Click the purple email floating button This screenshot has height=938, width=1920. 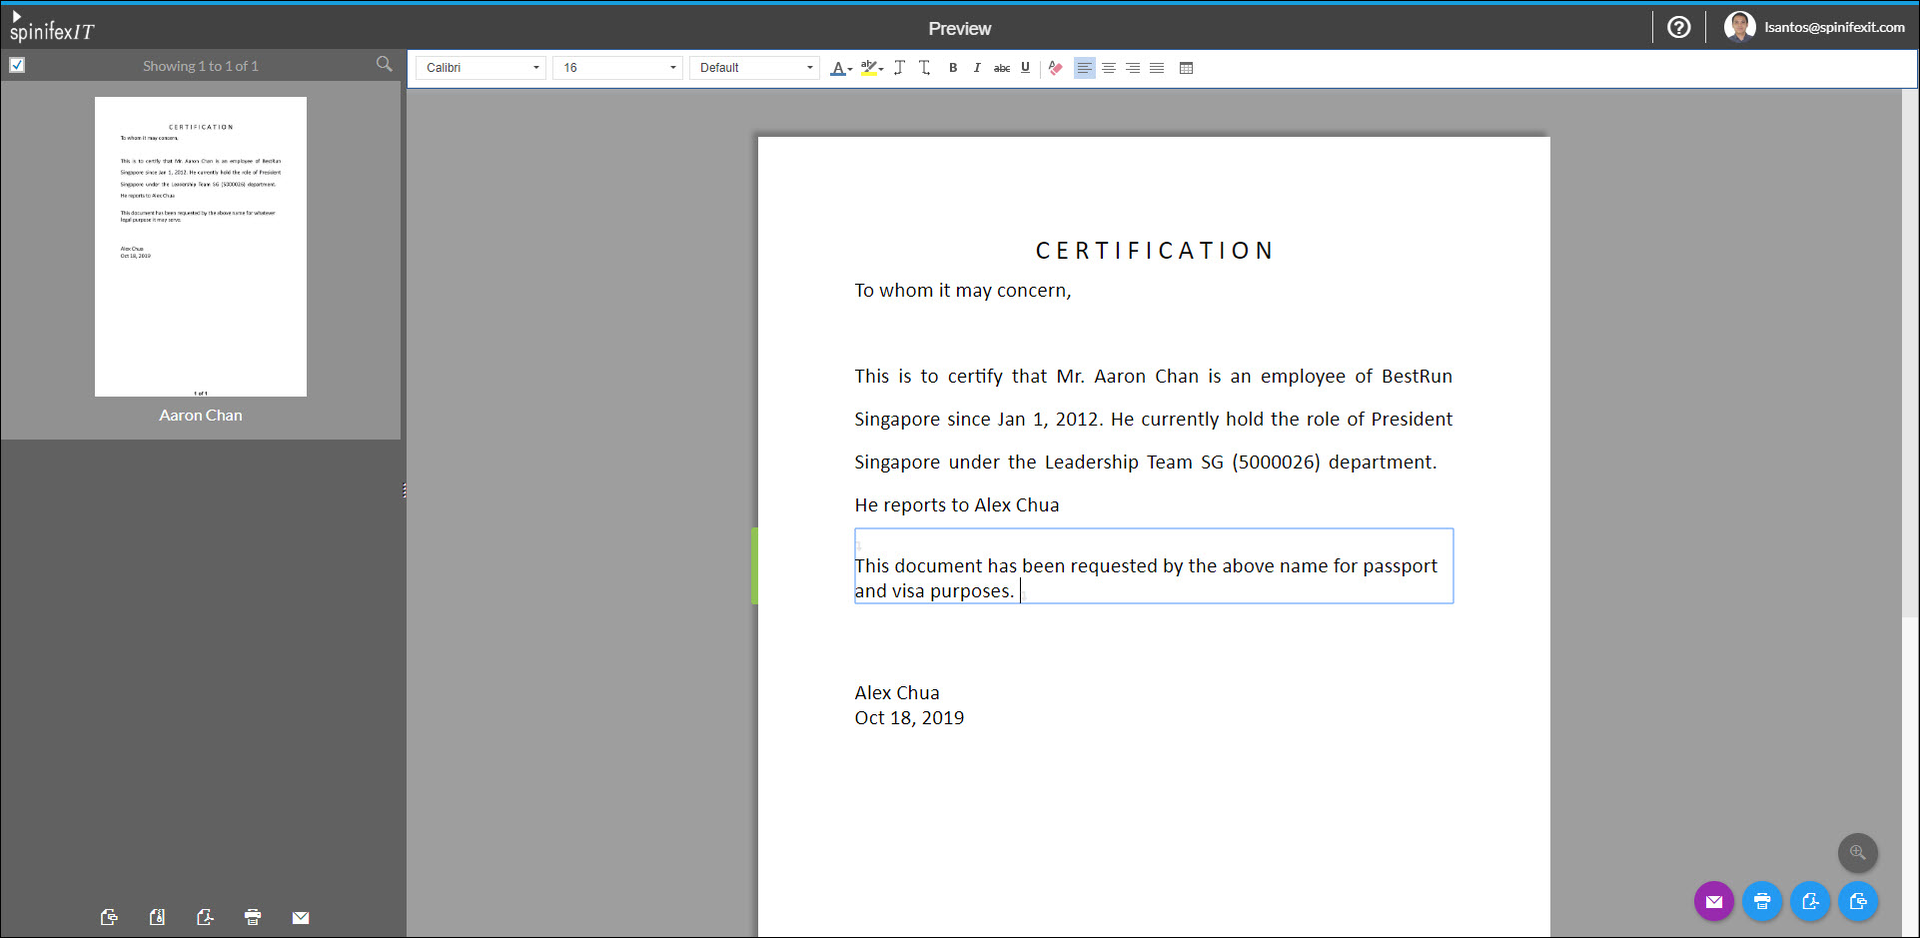point(1713,901)
